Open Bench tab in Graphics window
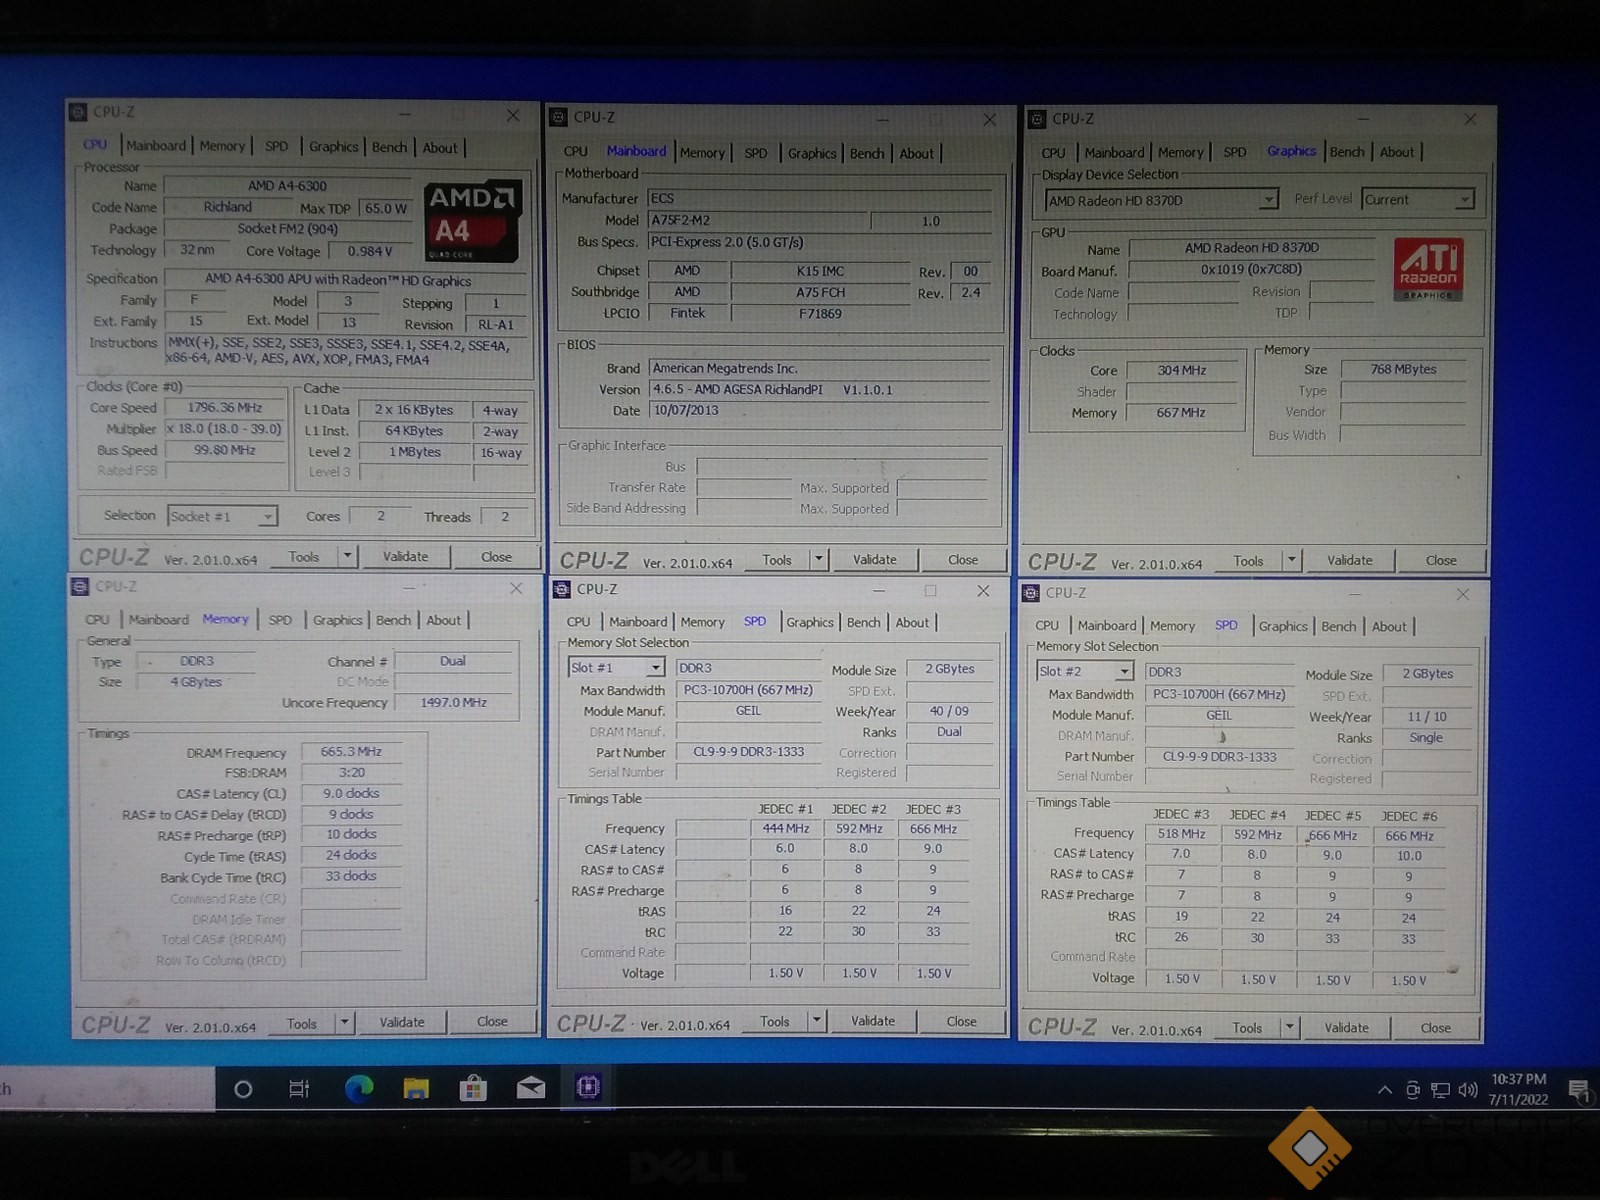 [x=1346, y=152]
